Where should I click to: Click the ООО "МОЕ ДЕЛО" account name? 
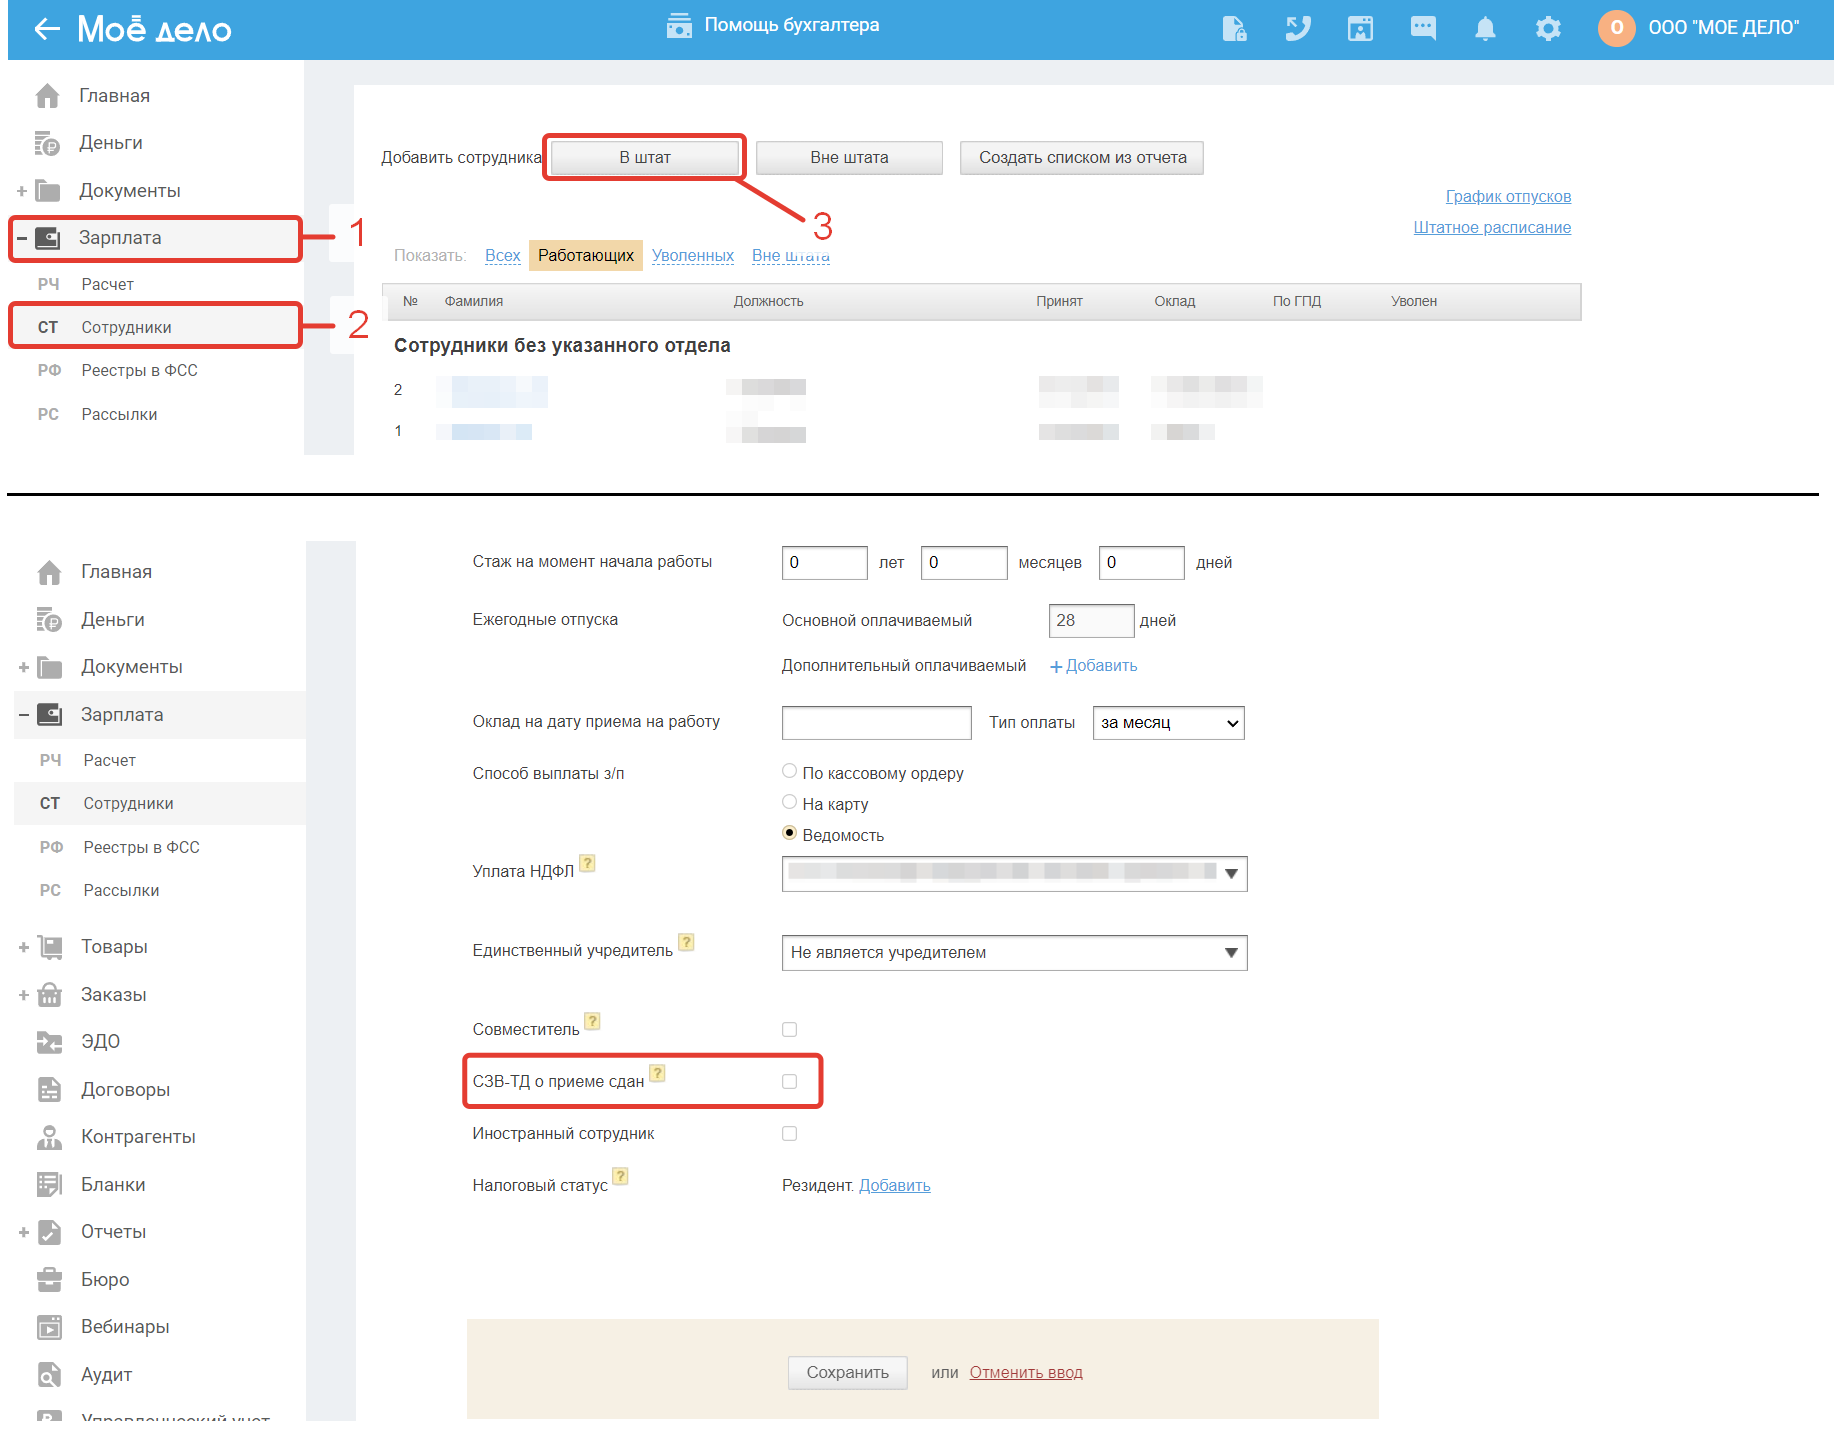pyautogui.click(x=1724, y=28)
